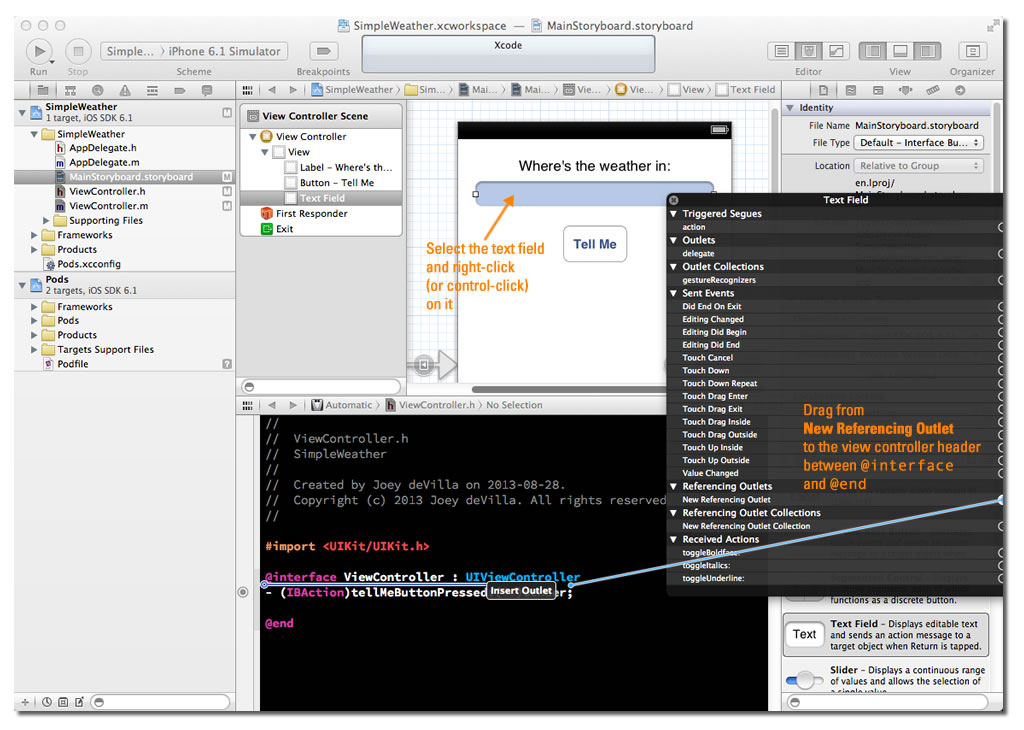The height and width of the screenshot is (730, 1024).
Task: Select the Text Field object in library
Action: click(886, 635)
